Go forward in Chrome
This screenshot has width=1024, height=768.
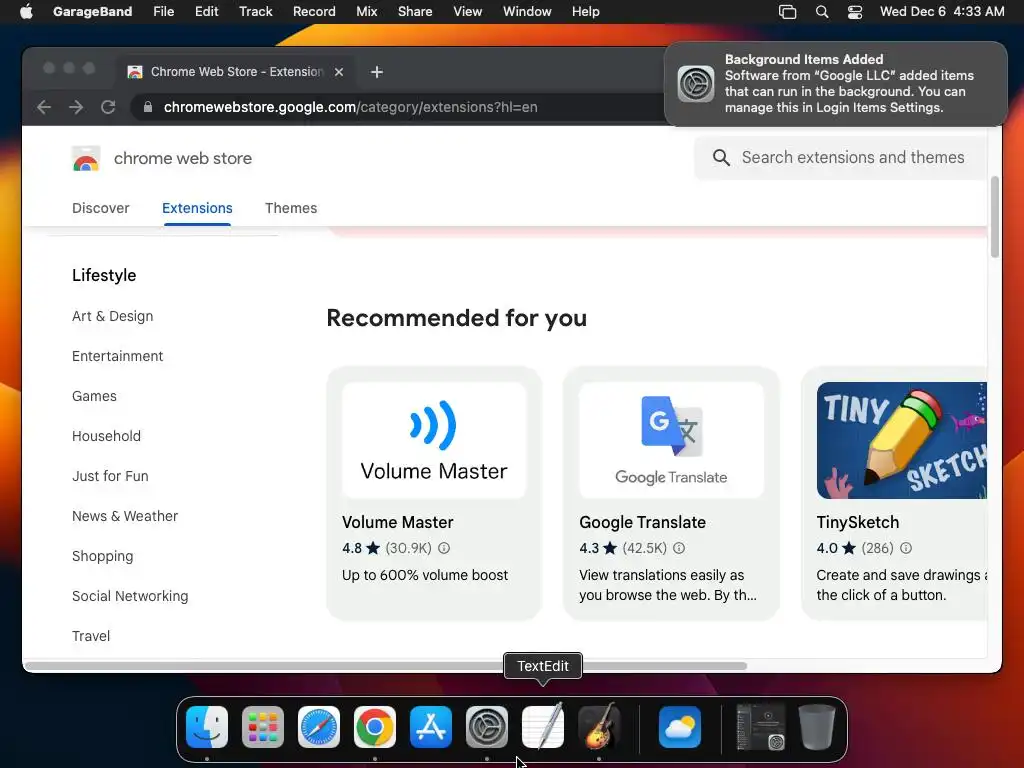click(76, 107)
